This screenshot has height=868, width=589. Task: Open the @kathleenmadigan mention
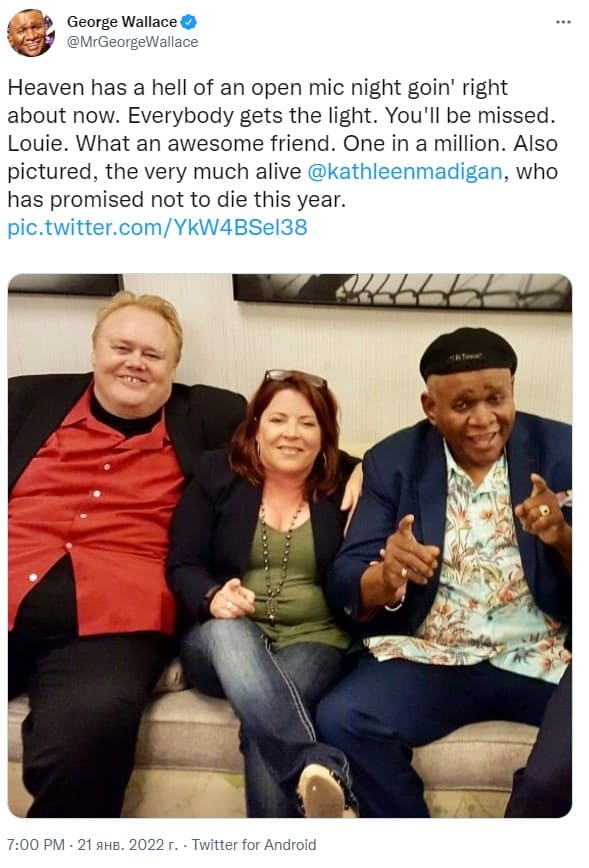tap(404, 172)
